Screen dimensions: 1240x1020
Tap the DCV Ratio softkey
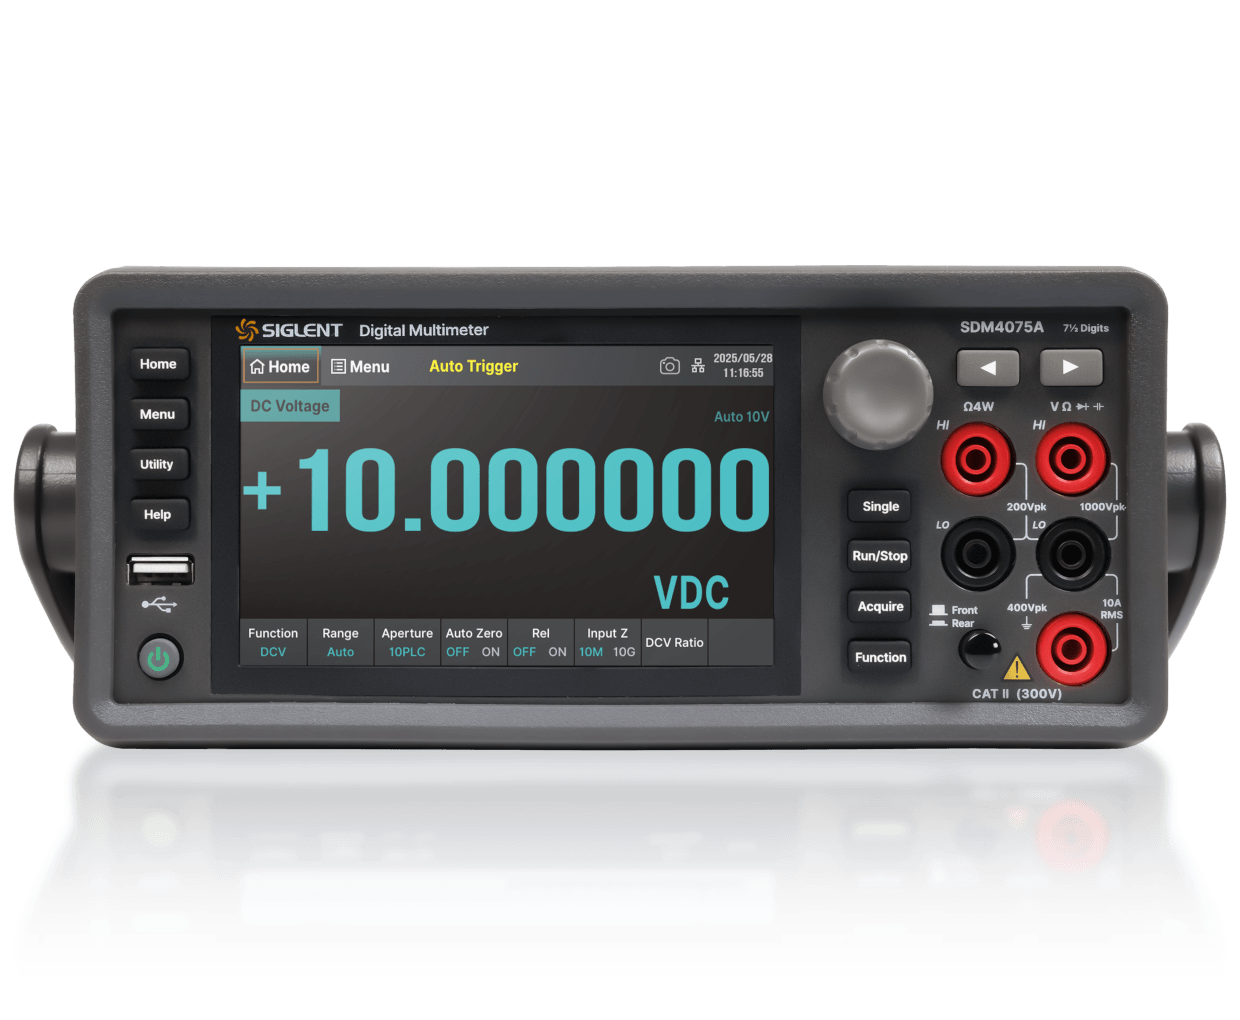coord(674,642)
